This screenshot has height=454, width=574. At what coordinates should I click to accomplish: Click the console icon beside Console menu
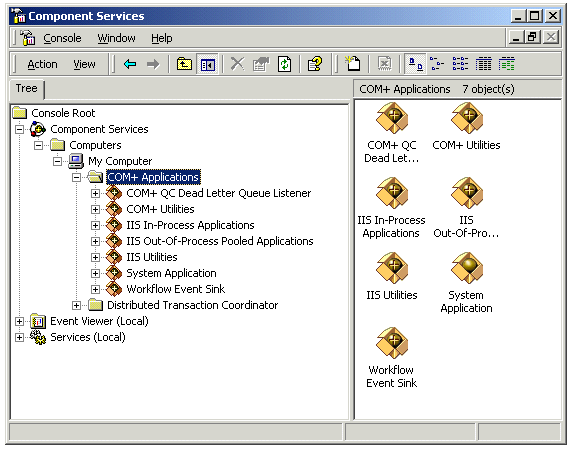click(x=27, y=38)
